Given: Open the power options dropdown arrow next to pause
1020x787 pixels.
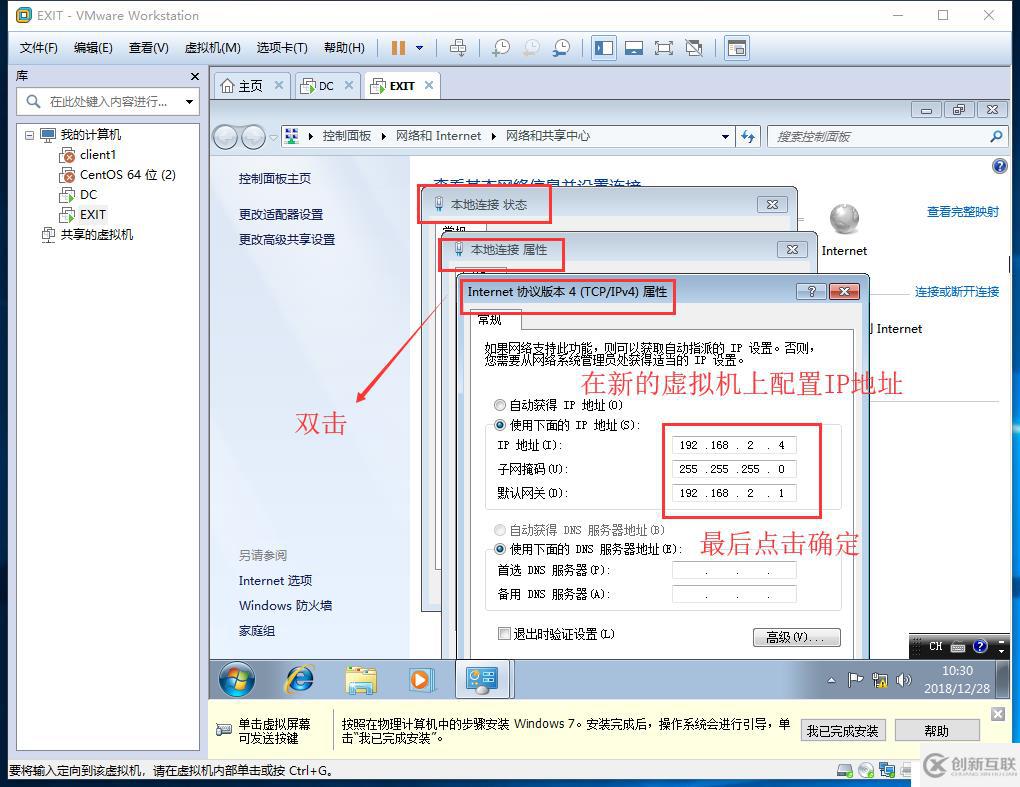Looking at the screenshot, I should [420, 47].
